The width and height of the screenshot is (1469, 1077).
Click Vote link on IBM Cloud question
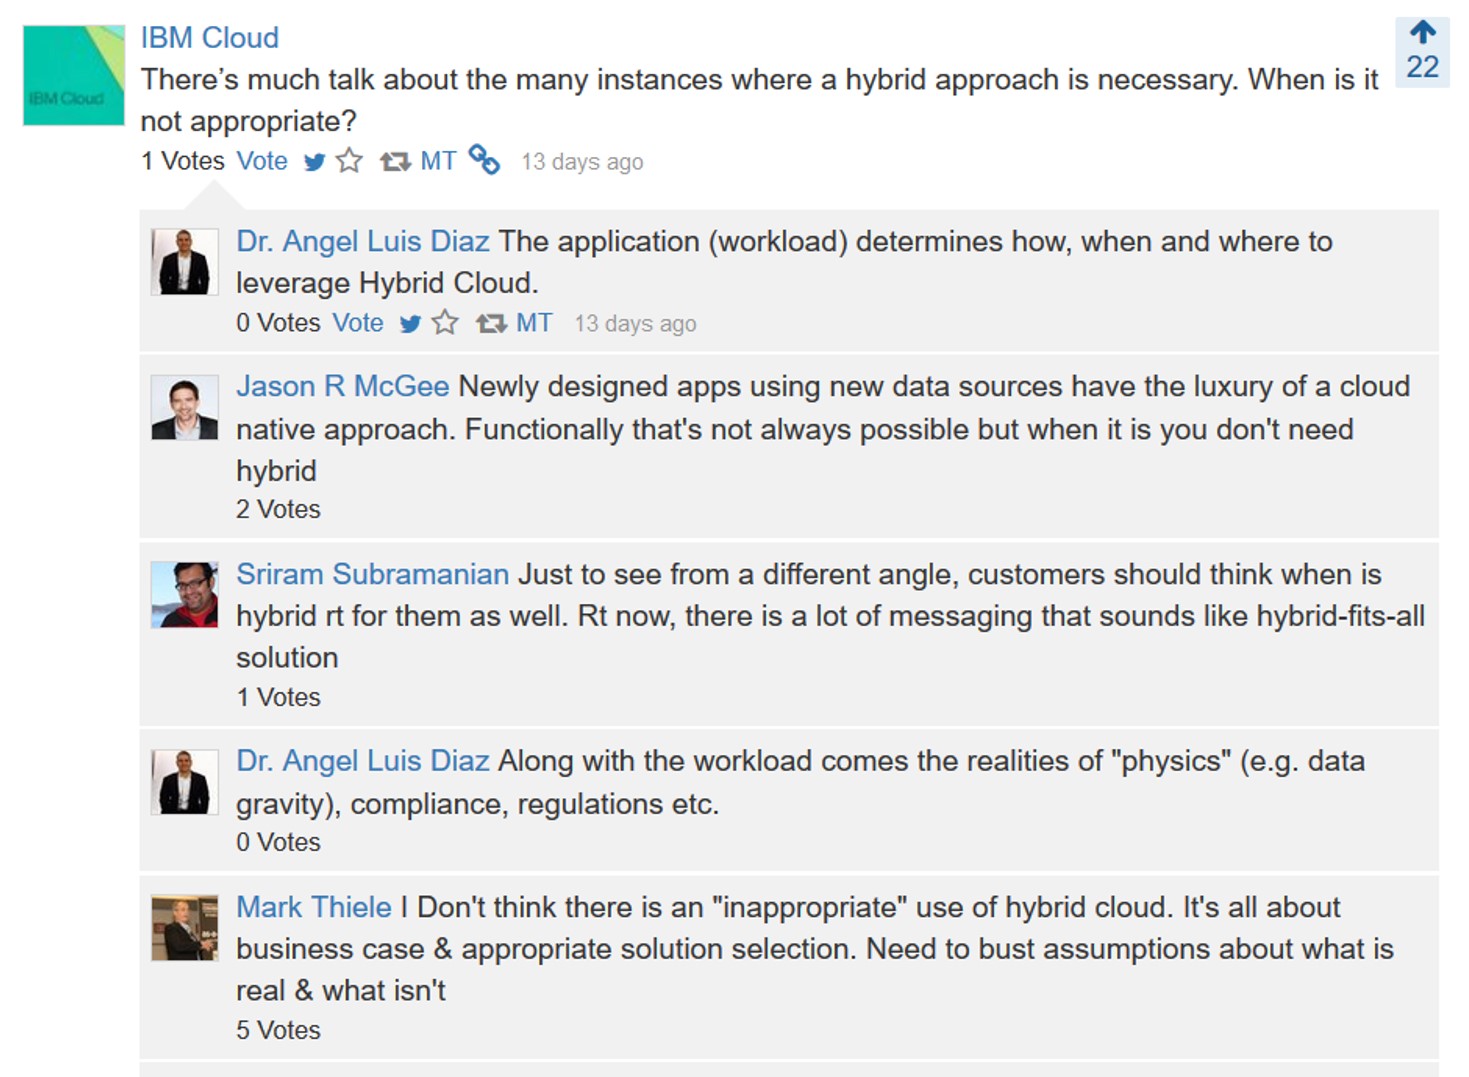coord(262,161)
